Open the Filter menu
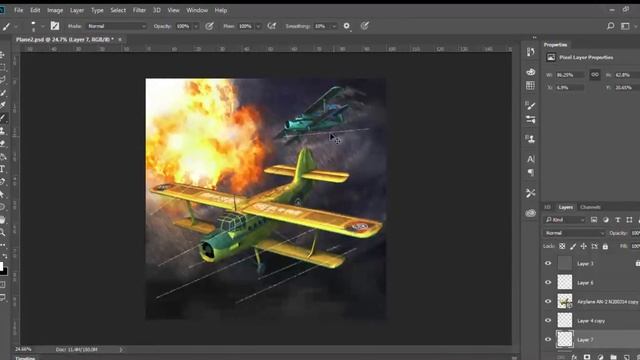The image size is (640, 360). tap(139, 10)
